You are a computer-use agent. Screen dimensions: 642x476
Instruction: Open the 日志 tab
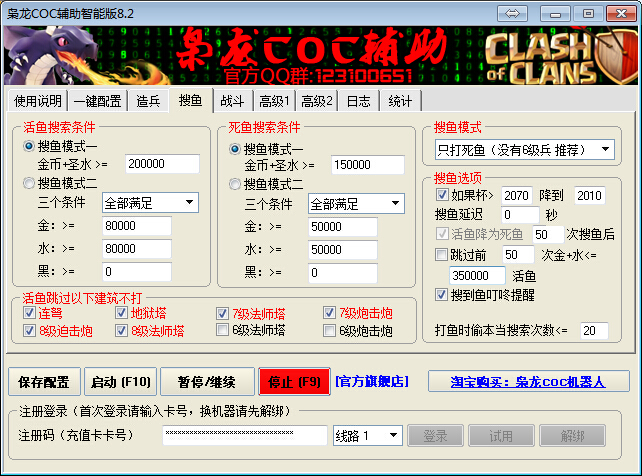click(358, 101)
